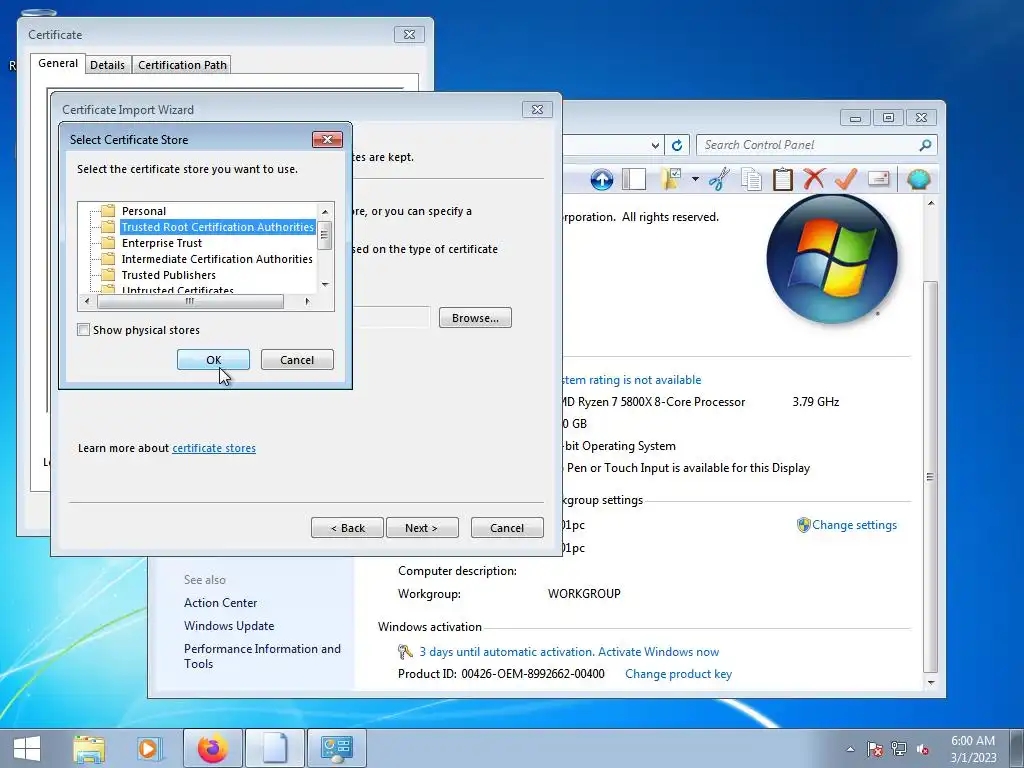Screen dimensions: 1024x768
Task: Click the System rating is not available link
Action: pos(632,379)
